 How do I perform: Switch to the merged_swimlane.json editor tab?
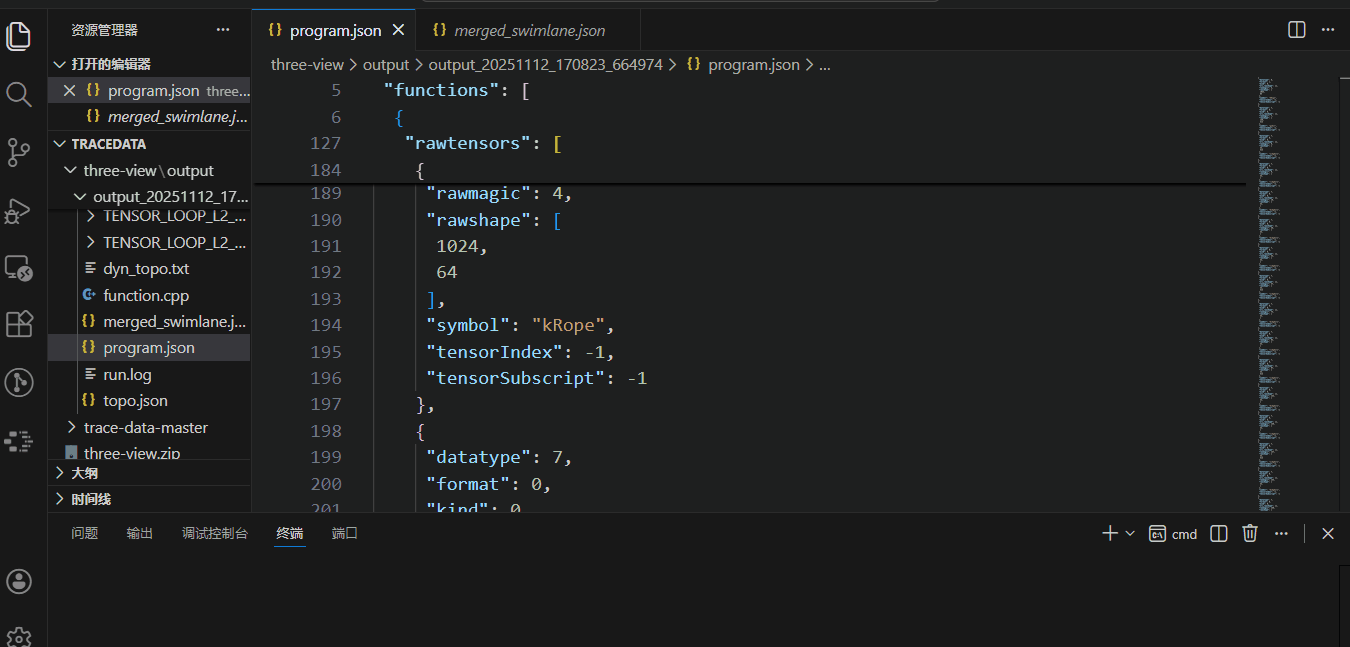click(x=529, y=31)
